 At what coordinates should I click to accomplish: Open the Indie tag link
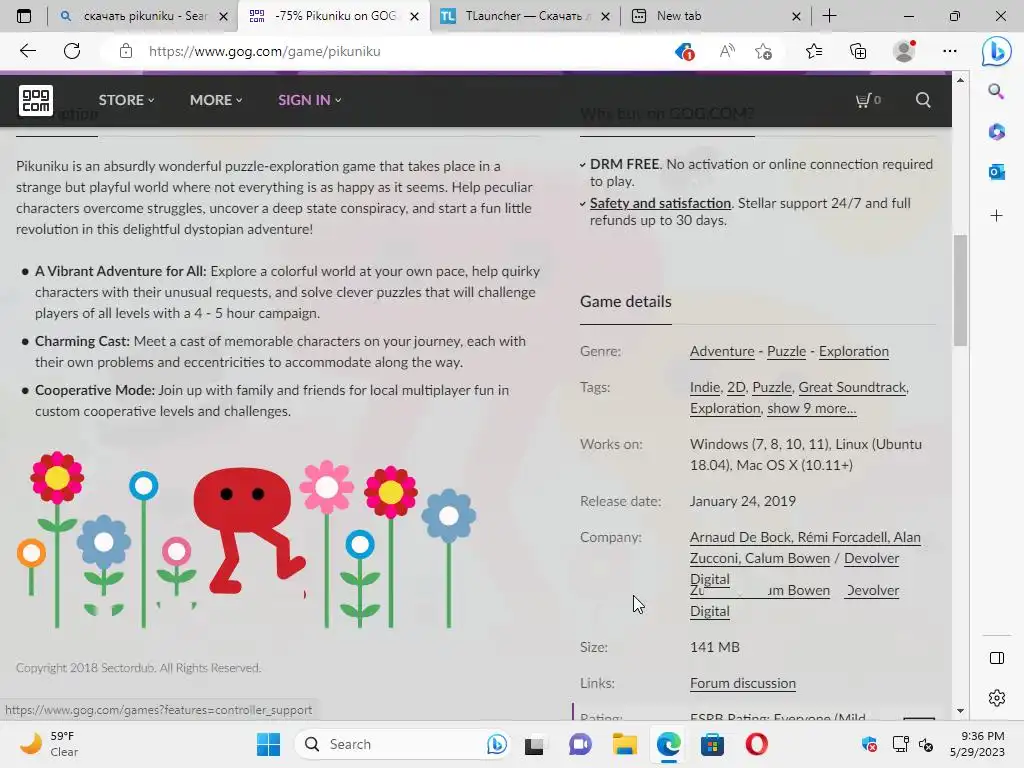[x=705, y=387]
